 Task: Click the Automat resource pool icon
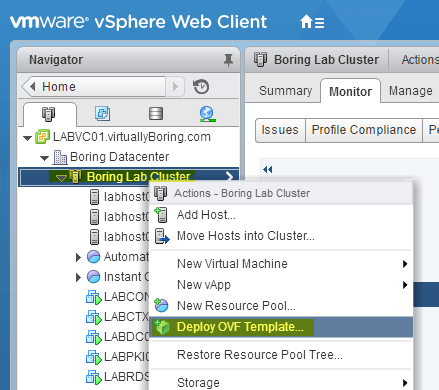pyautogui.click(x=93, y=257)
